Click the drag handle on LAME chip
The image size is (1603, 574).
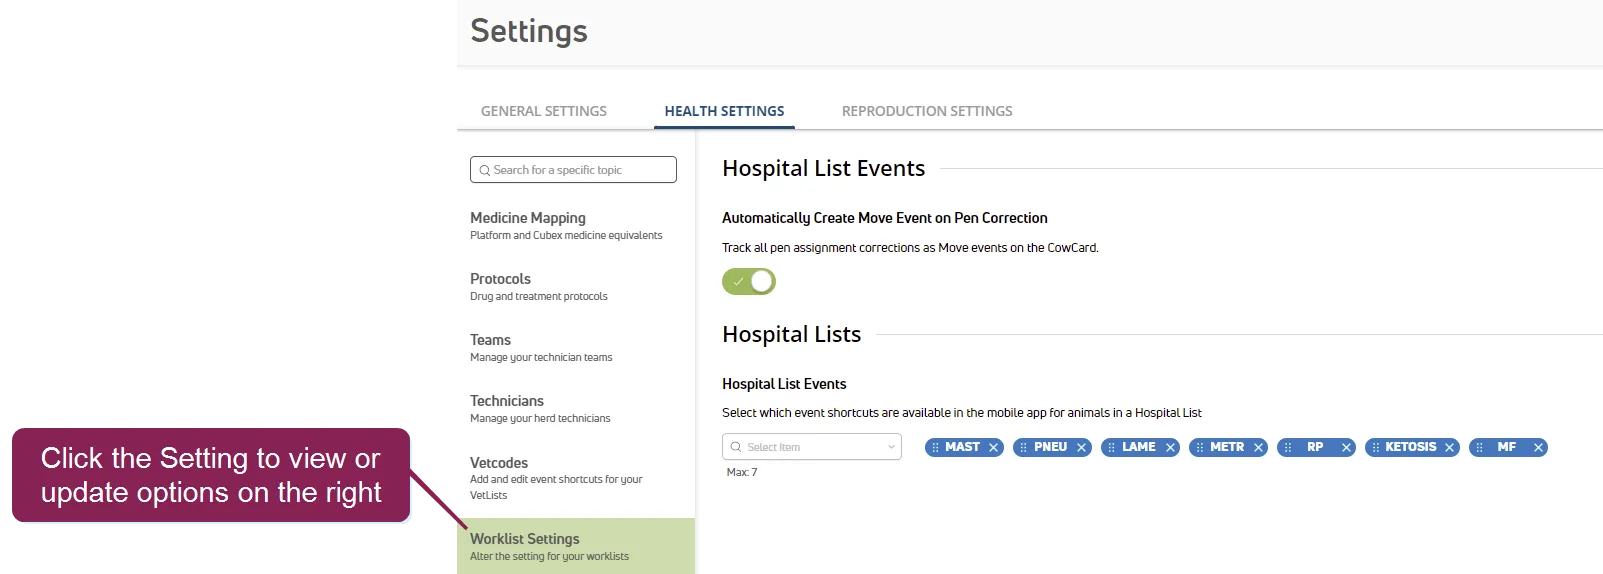(1111, 448)
